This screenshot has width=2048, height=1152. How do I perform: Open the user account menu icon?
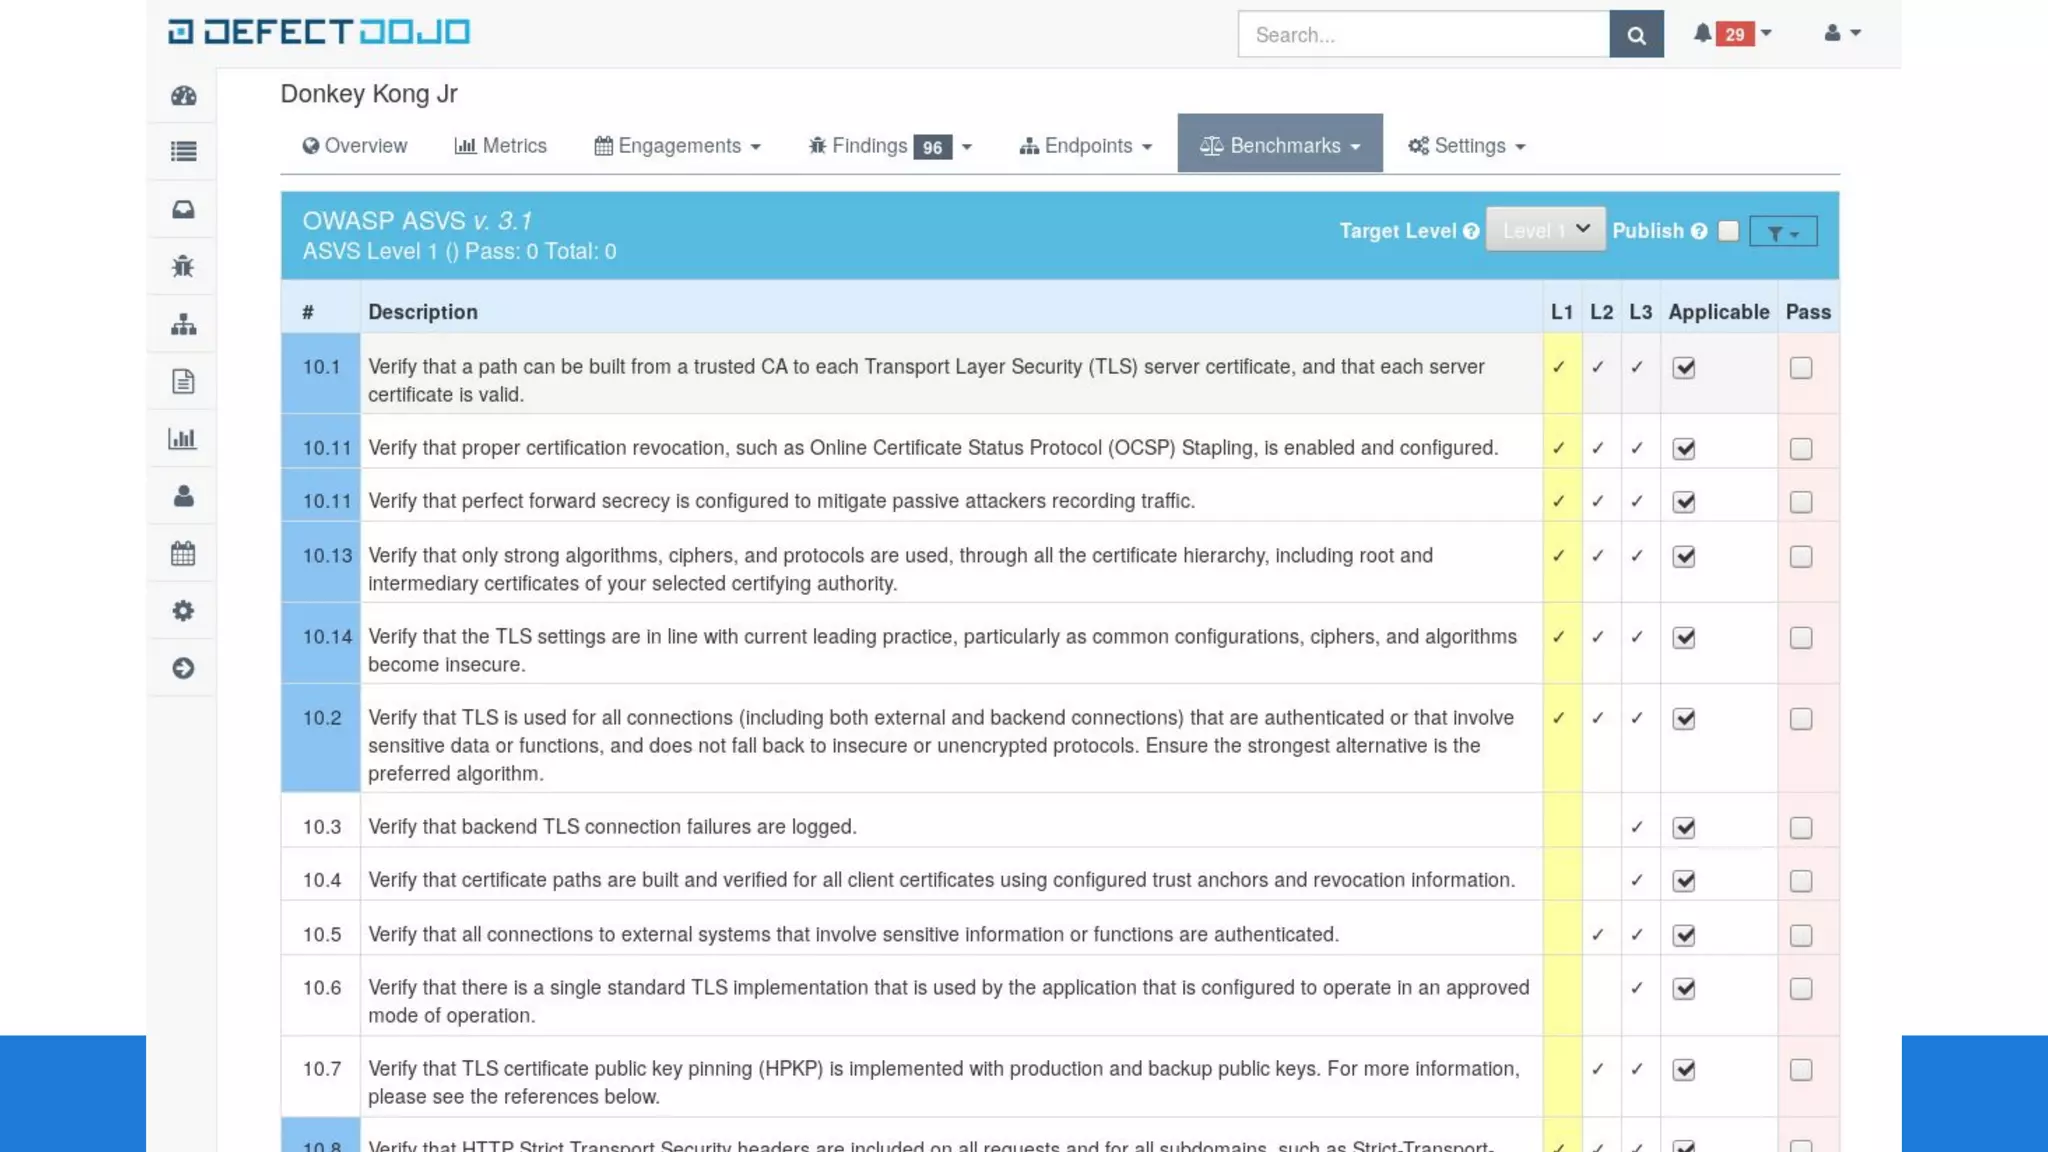click(x=1842, y=33)
